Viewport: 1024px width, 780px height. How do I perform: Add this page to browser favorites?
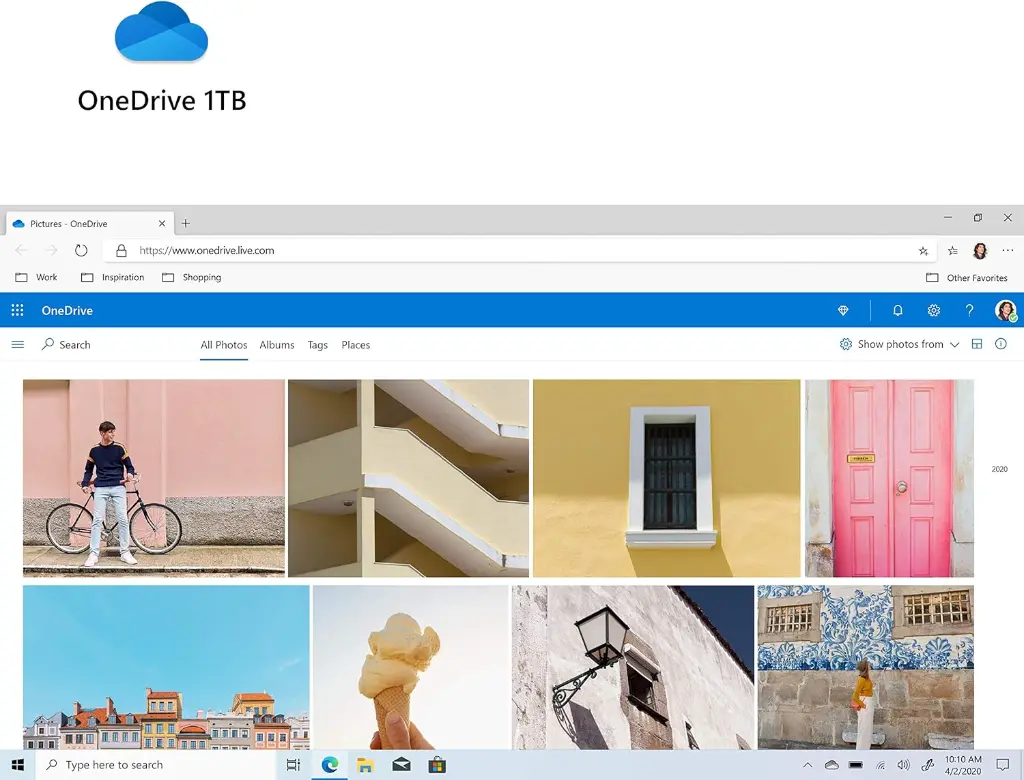[x=923, y=251]
